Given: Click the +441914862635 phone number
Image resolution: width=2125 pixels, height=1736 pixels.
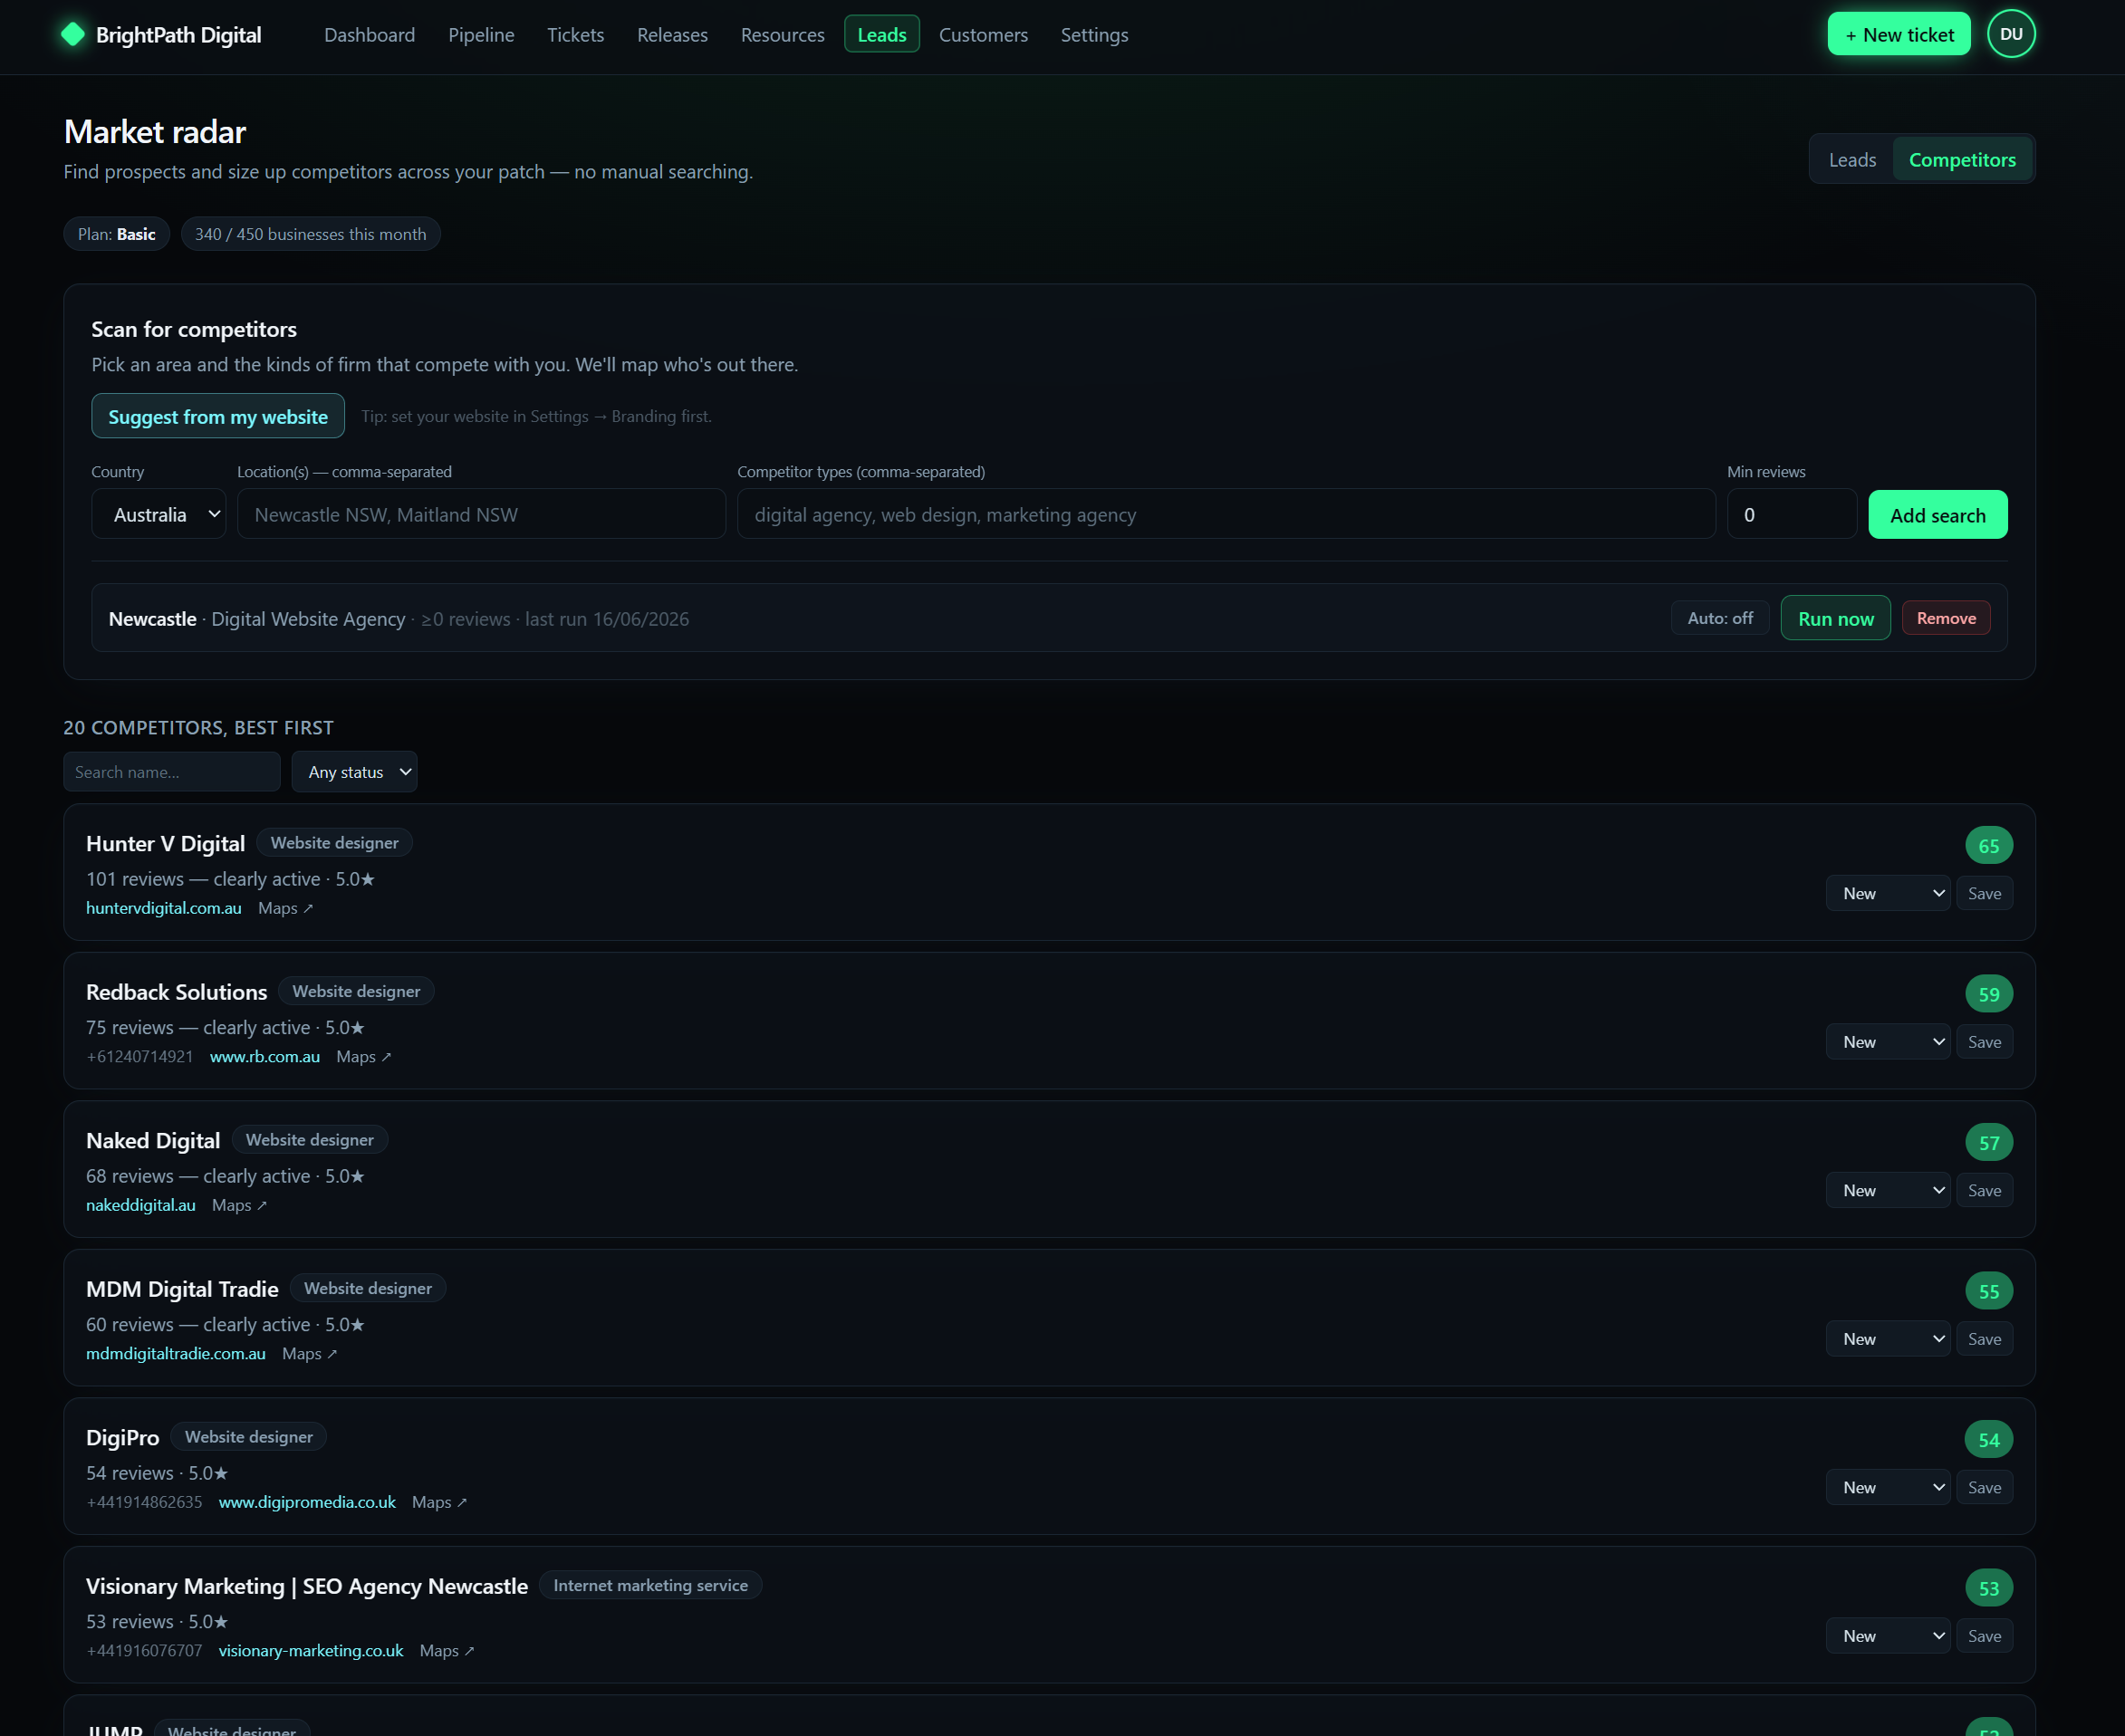Looking at the screenshot, I should point(145,1502).
